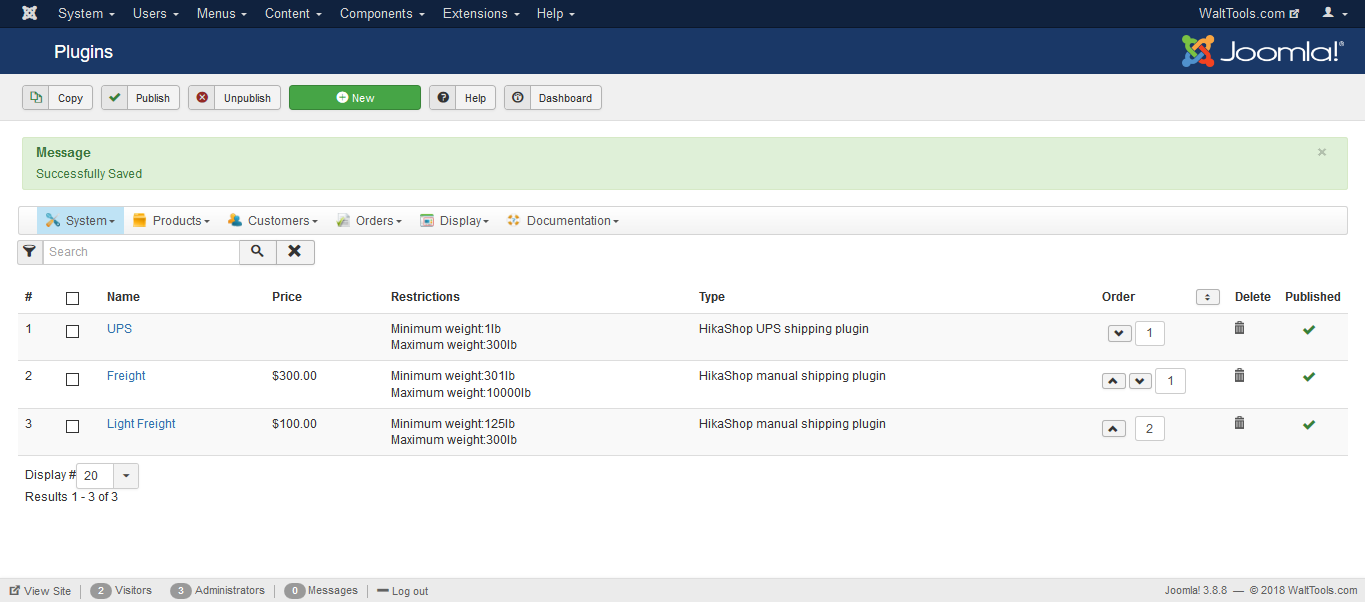Open the Users top menu
The height and width of the screenshot is (602, 1365).
pos(155,13)
